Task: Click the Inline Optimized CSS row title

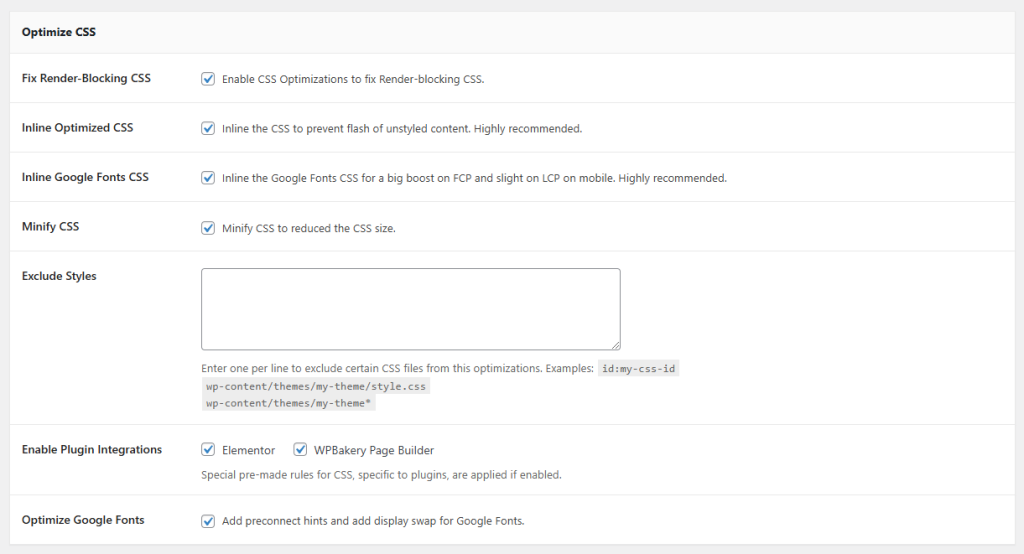Action: (77, 128)
